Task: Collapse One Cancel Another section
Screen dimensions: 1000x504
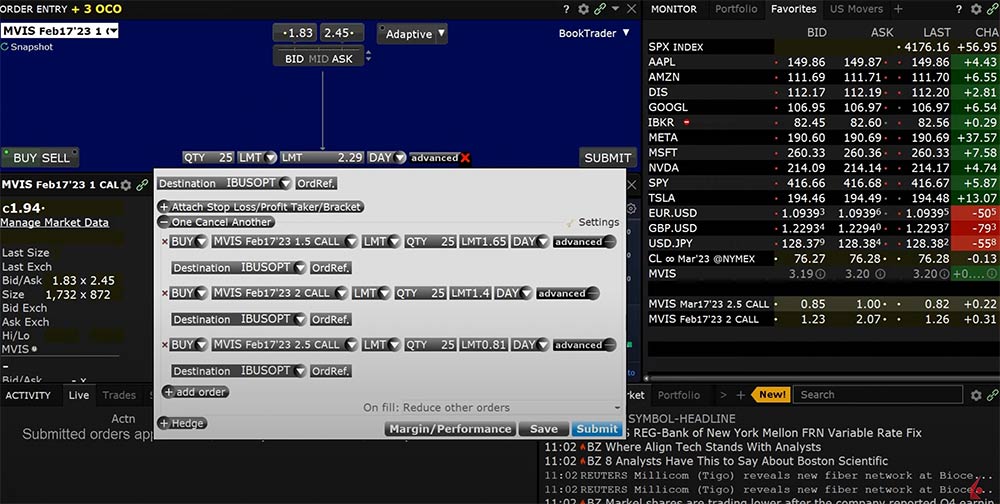Action: (164, 222)
